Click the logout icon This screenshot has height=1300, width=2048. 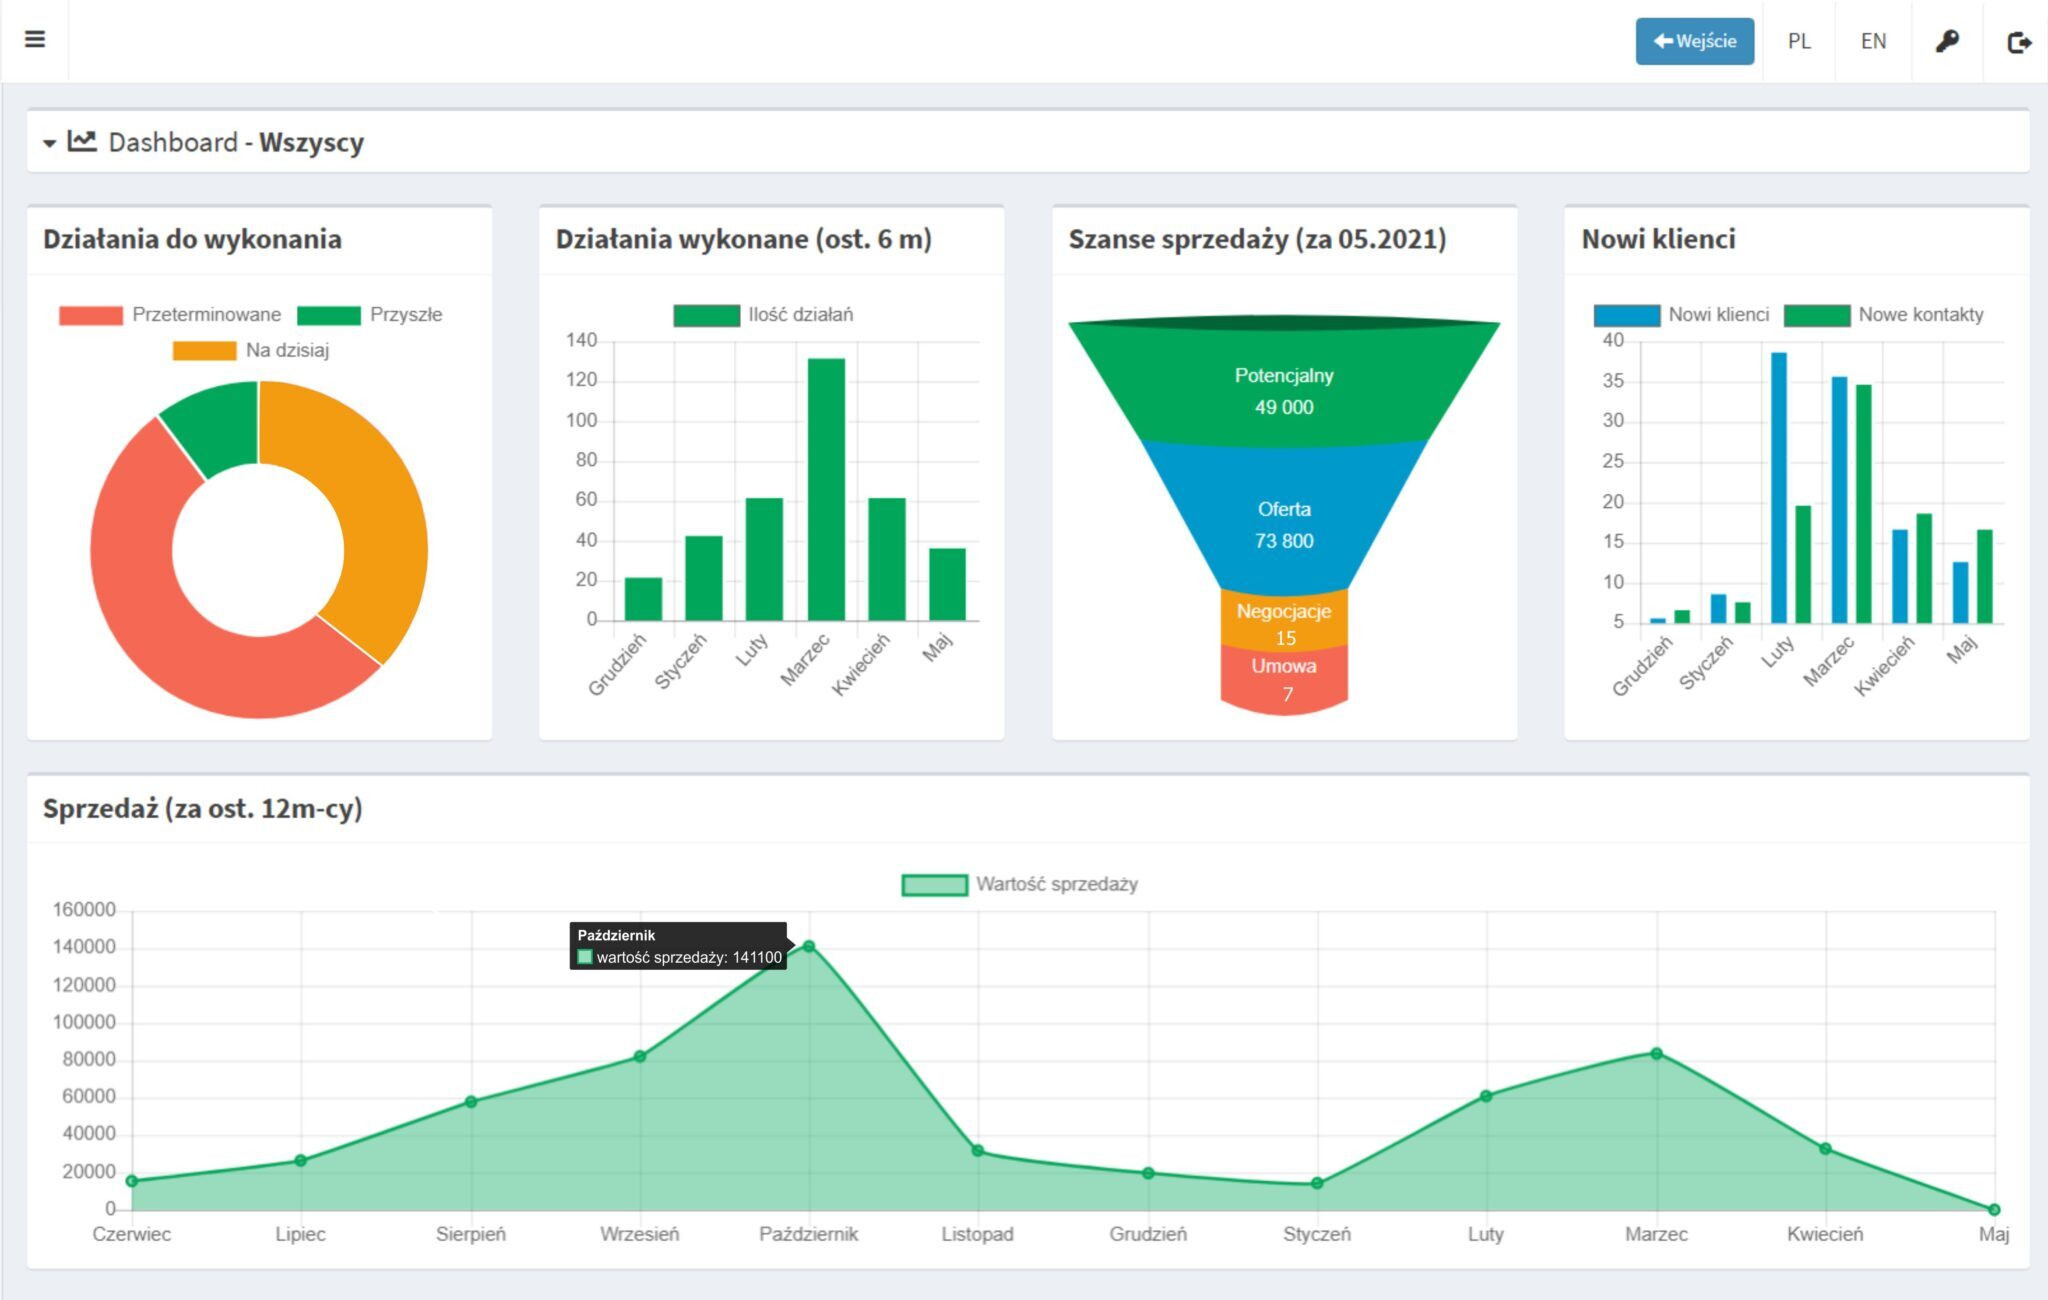(2019, 42)
